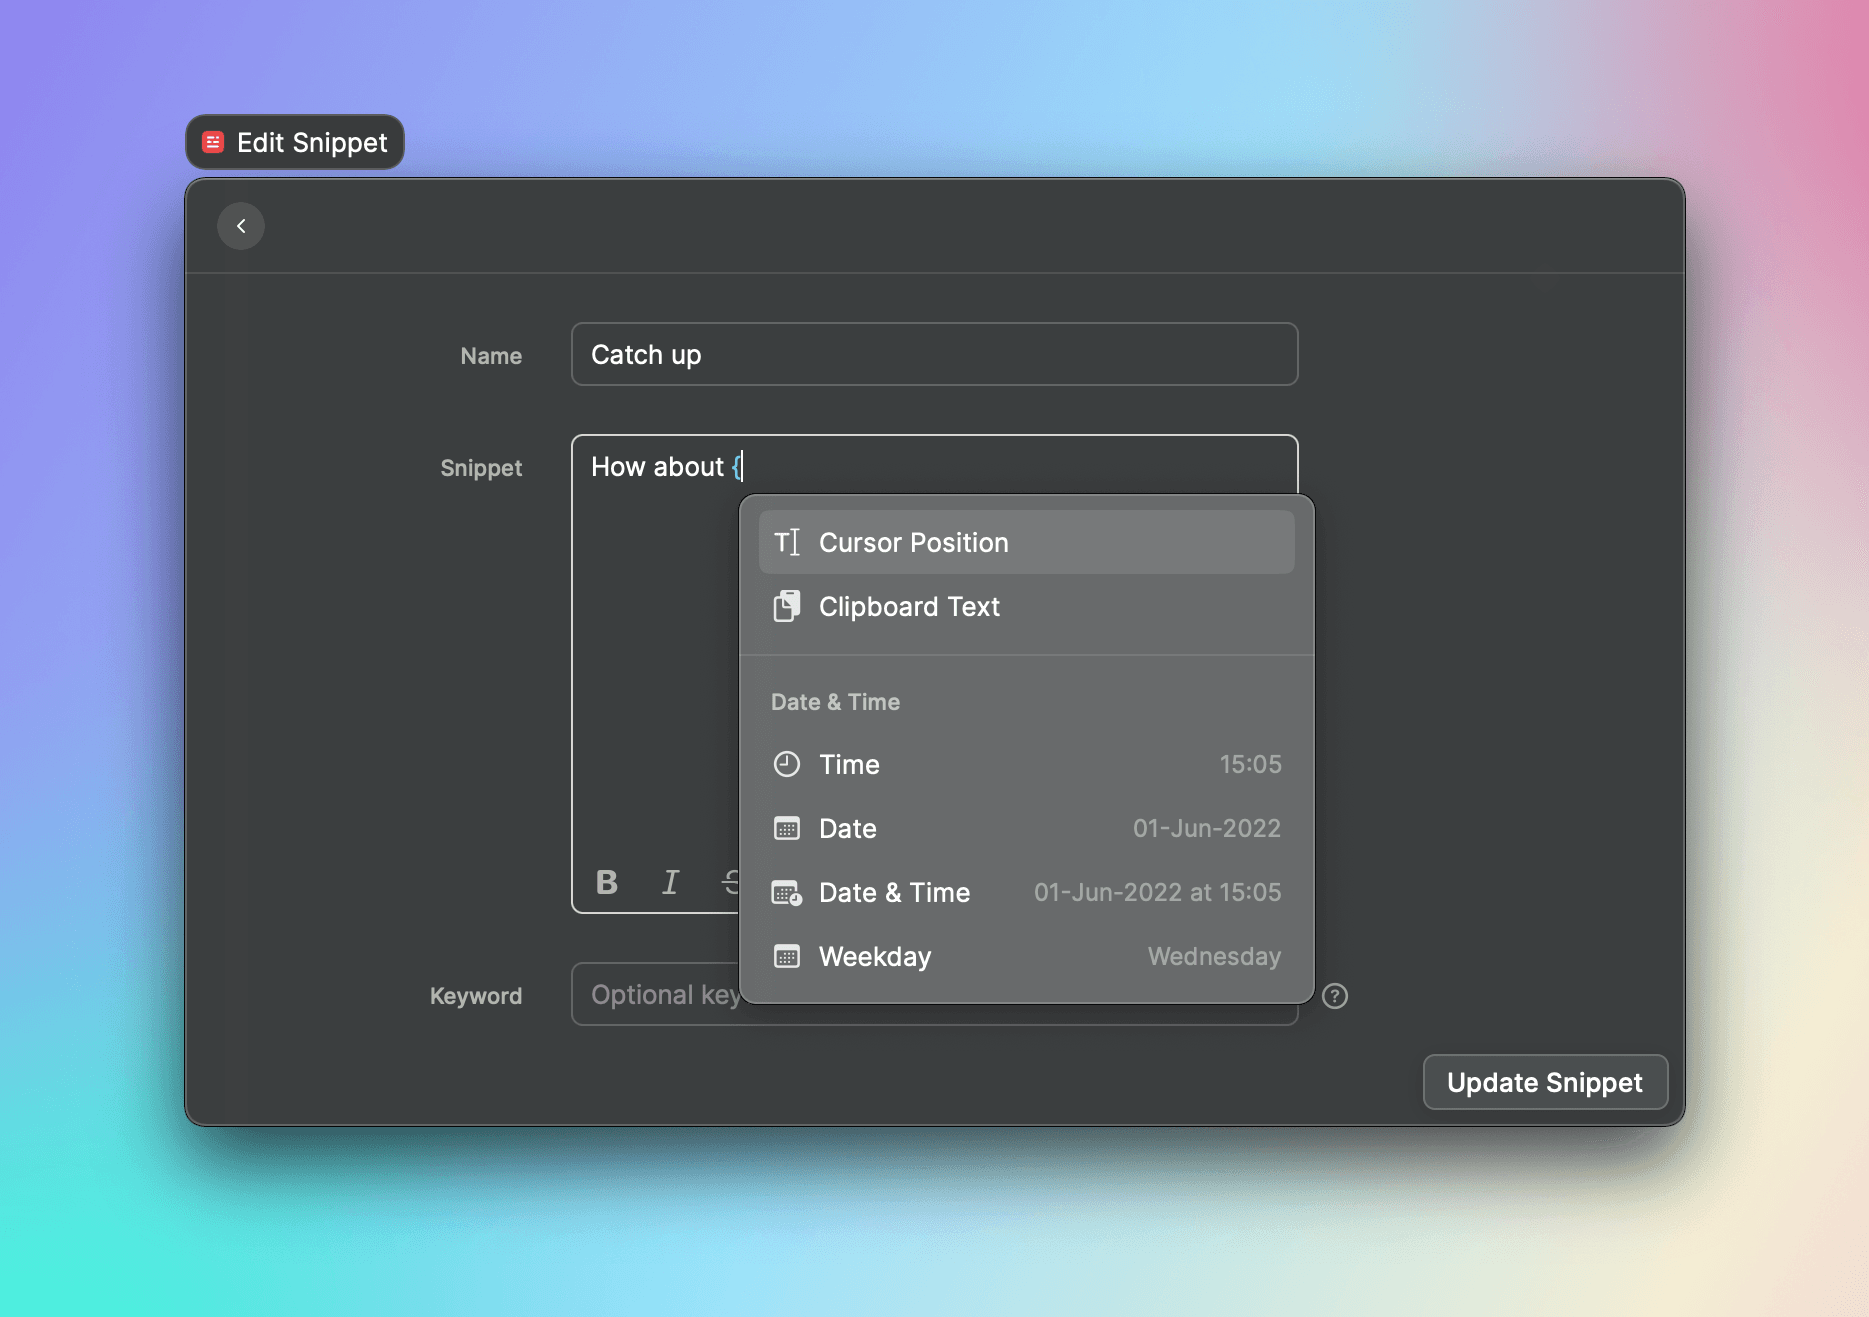
Task: Click the Name field label
Action: click(x=491, y=356)
